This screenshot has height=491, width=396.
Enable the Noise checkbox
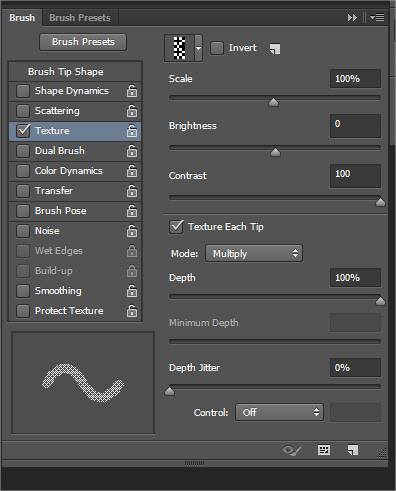tap(23, 231)
